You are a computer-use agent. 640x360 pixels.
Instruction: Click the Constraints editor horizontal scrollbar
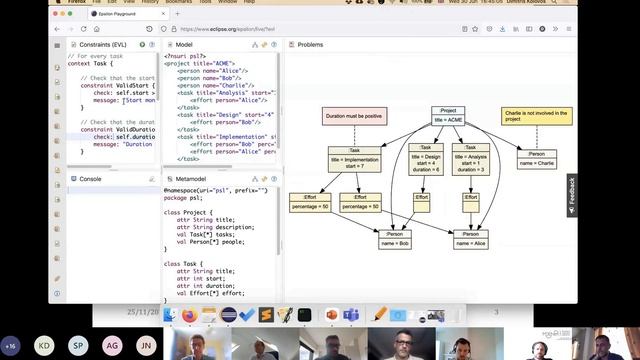(89, 167)
